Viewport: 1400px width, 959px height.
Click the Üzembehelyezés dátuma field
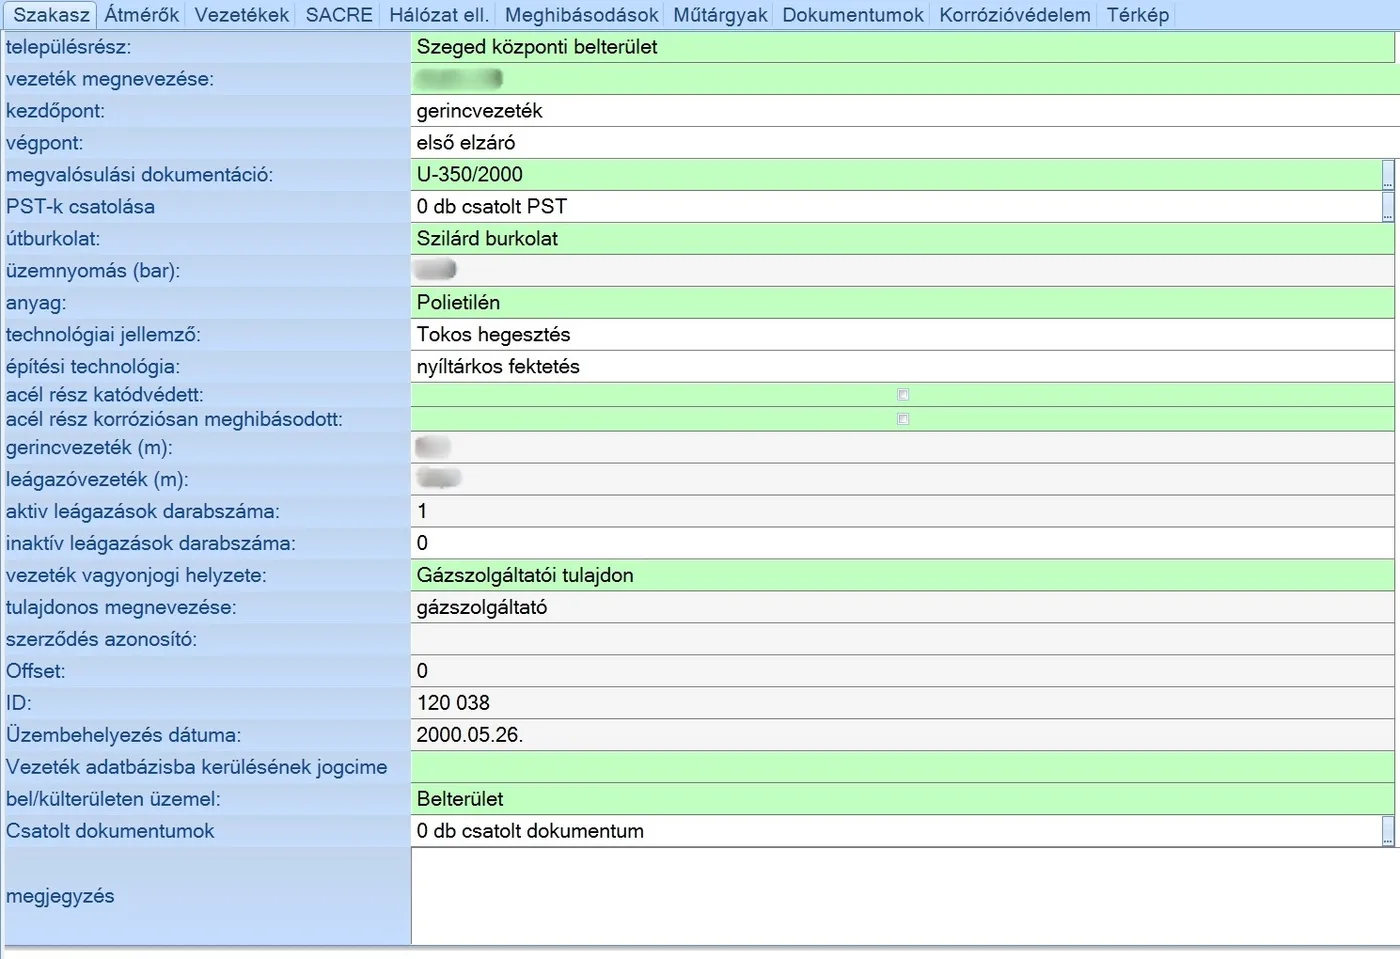click(x=903, y=735)
